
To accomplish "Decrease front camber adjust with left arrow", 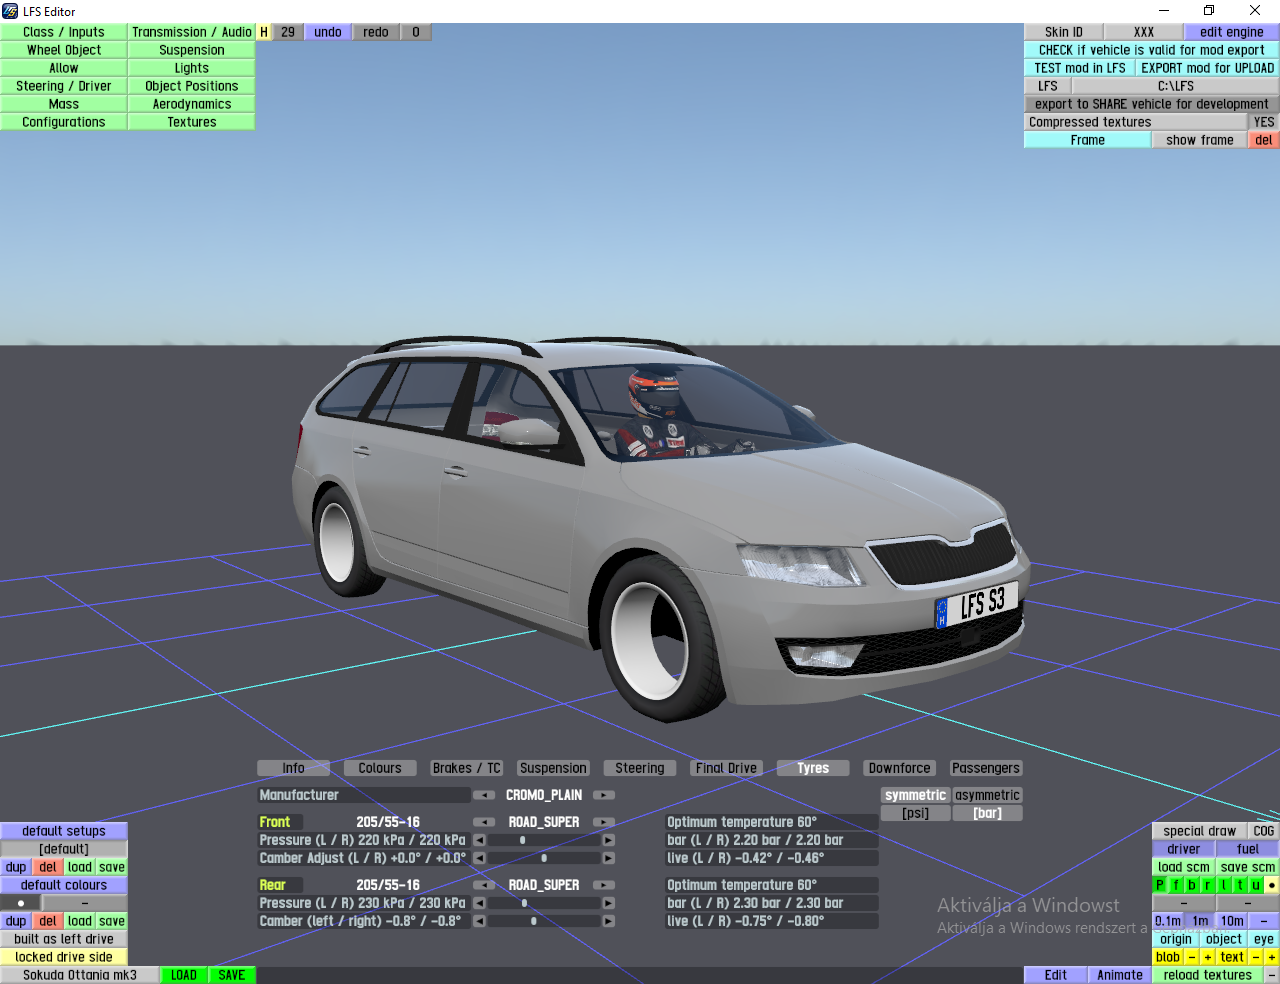I will (x=480, y=858).
